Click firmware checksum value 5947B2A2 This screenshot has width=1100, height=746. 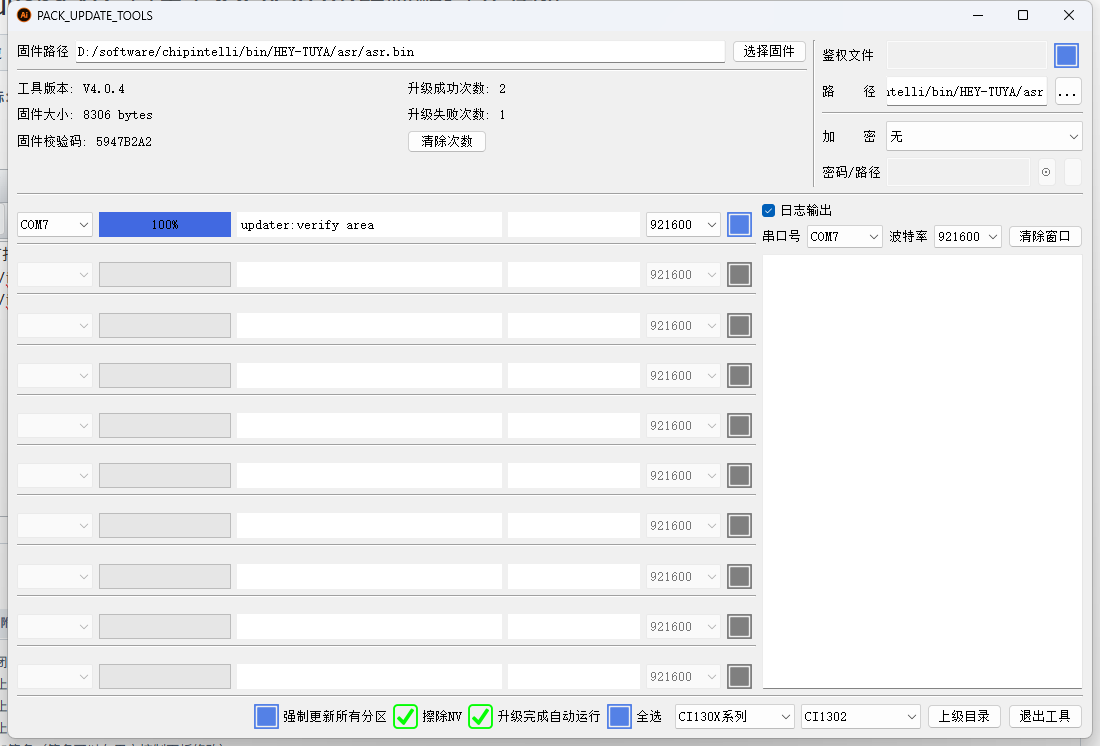[x=123, y=142]
